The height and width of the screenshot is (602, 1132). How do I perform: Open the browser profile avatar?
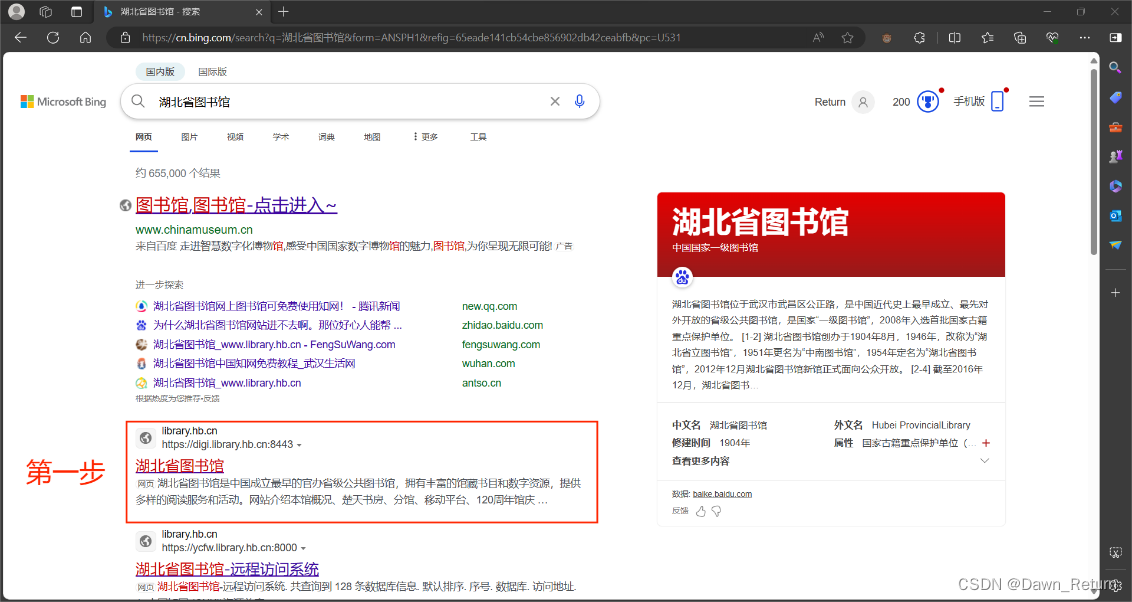tap(16, 12)
